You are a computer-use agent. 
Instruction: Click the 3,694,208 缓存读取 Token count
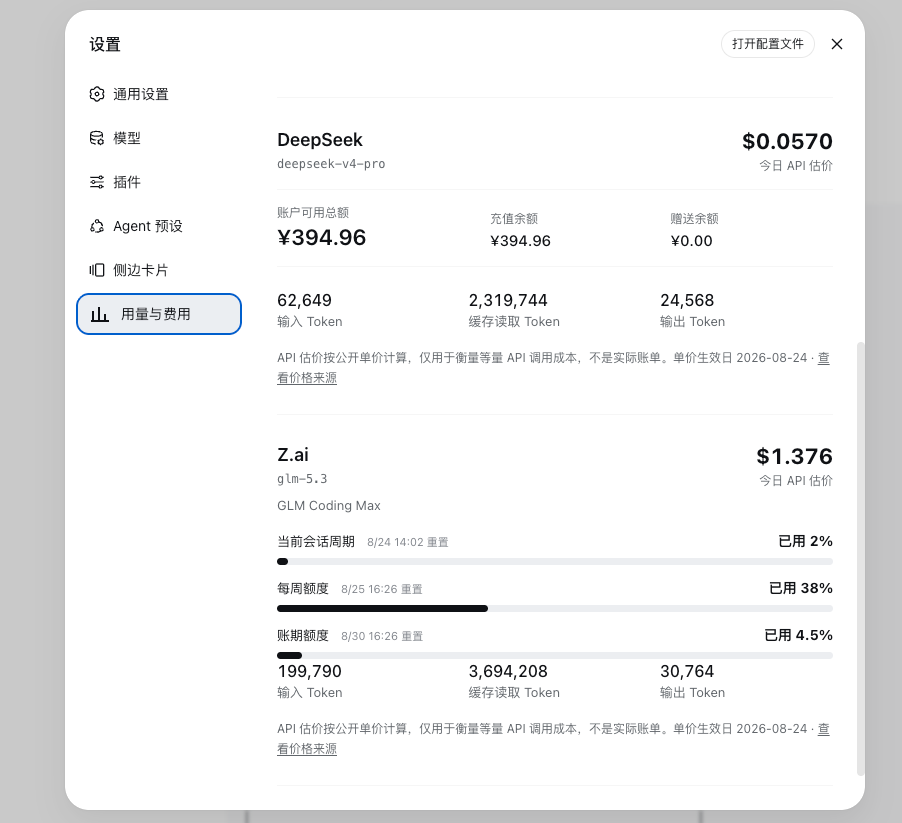tap(508, 671)
